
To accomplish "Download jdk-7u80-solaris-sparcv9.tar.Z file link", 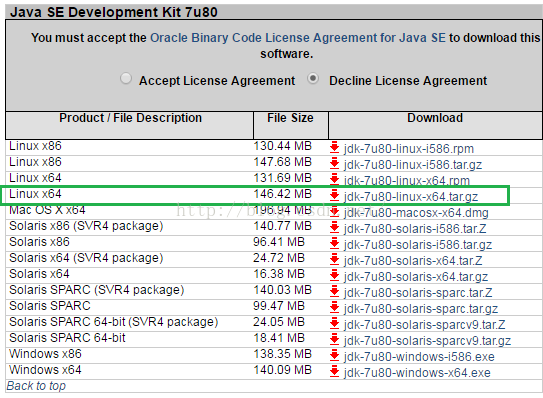I will click(424, 325).
